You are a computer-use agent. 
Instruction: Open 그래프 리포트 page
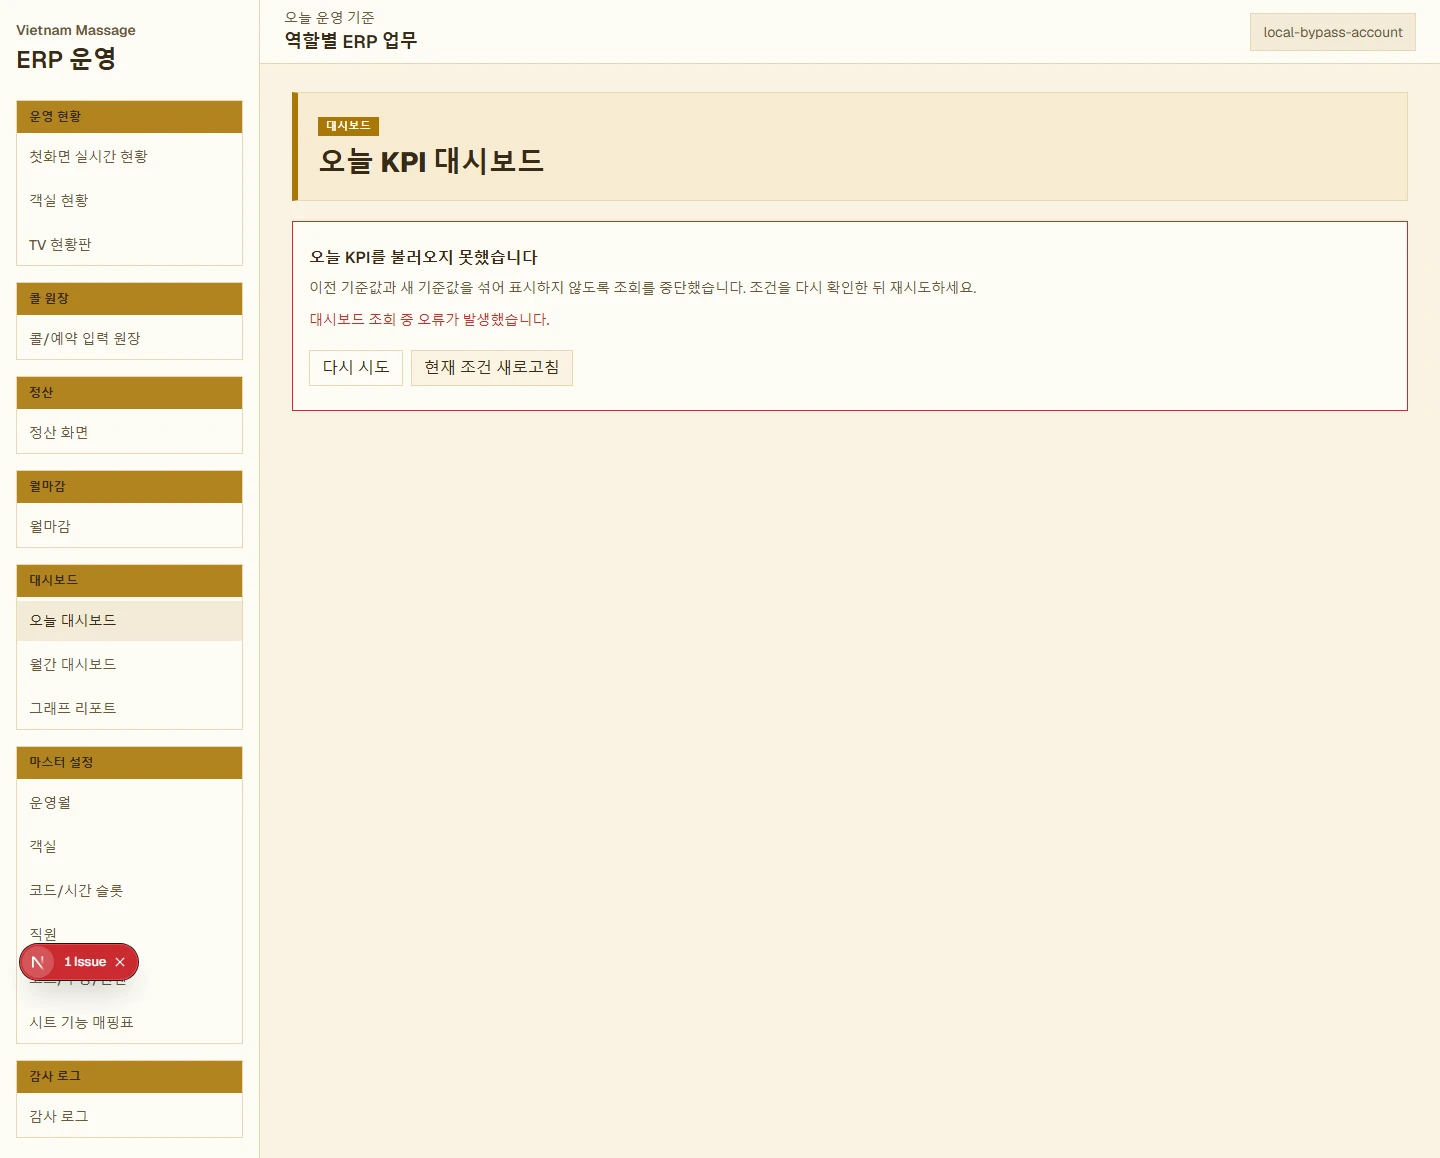[129, 708]
